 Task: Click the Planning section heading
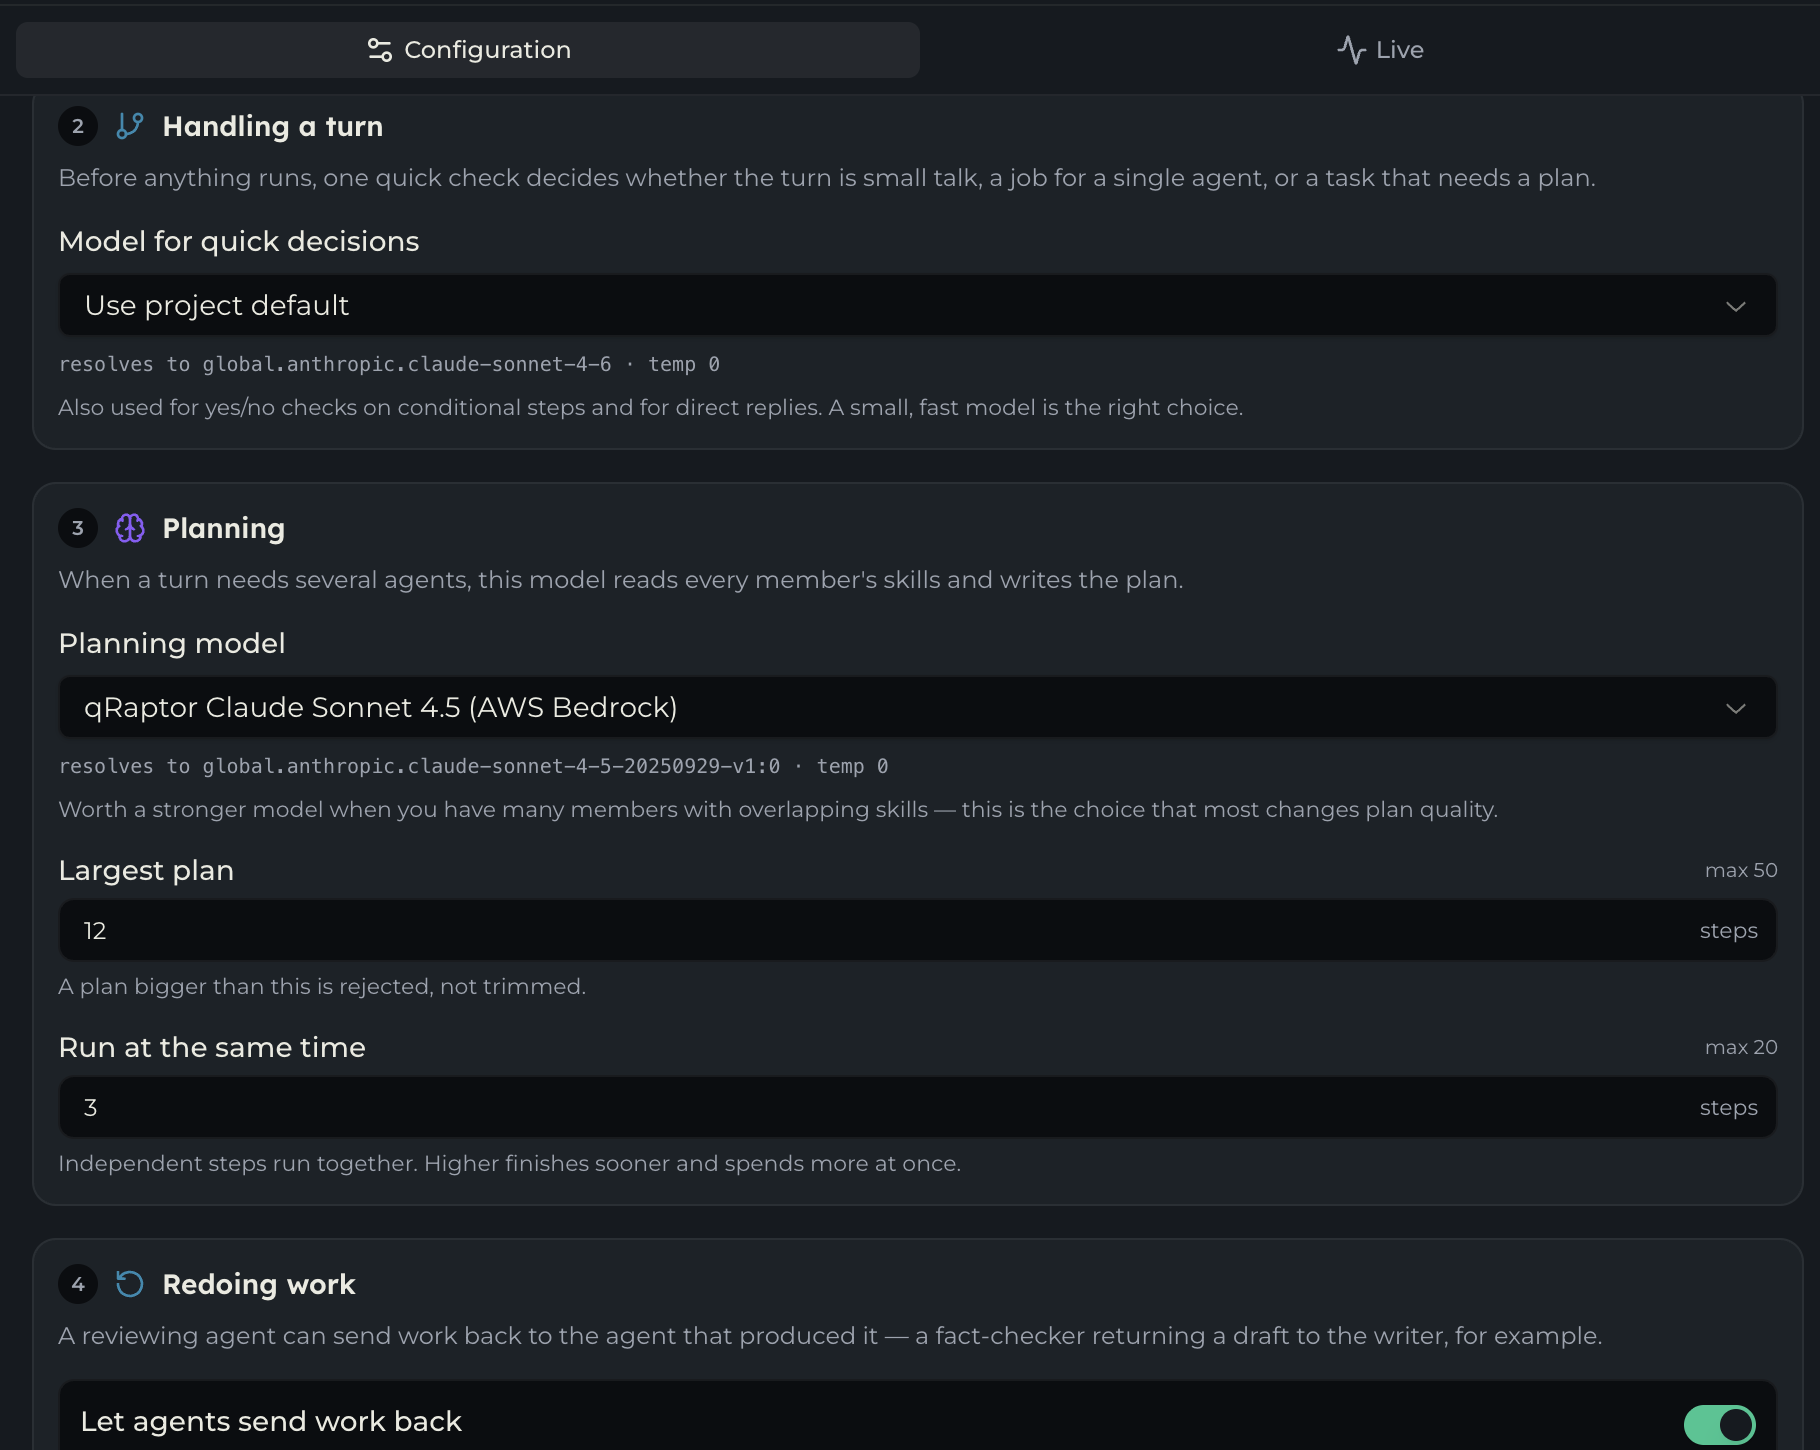pyautogui.click(x=224, y=528)
